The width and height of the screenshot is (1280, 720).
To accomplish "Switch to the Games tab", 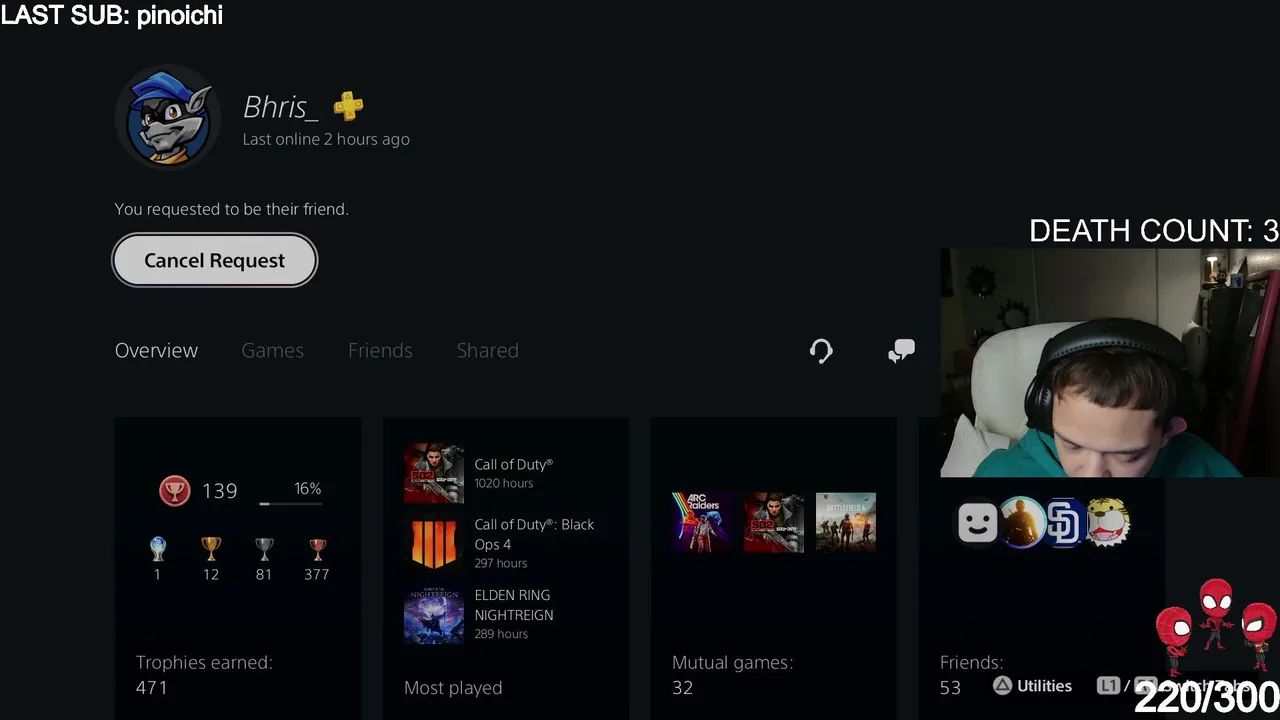I will point(272,350).
